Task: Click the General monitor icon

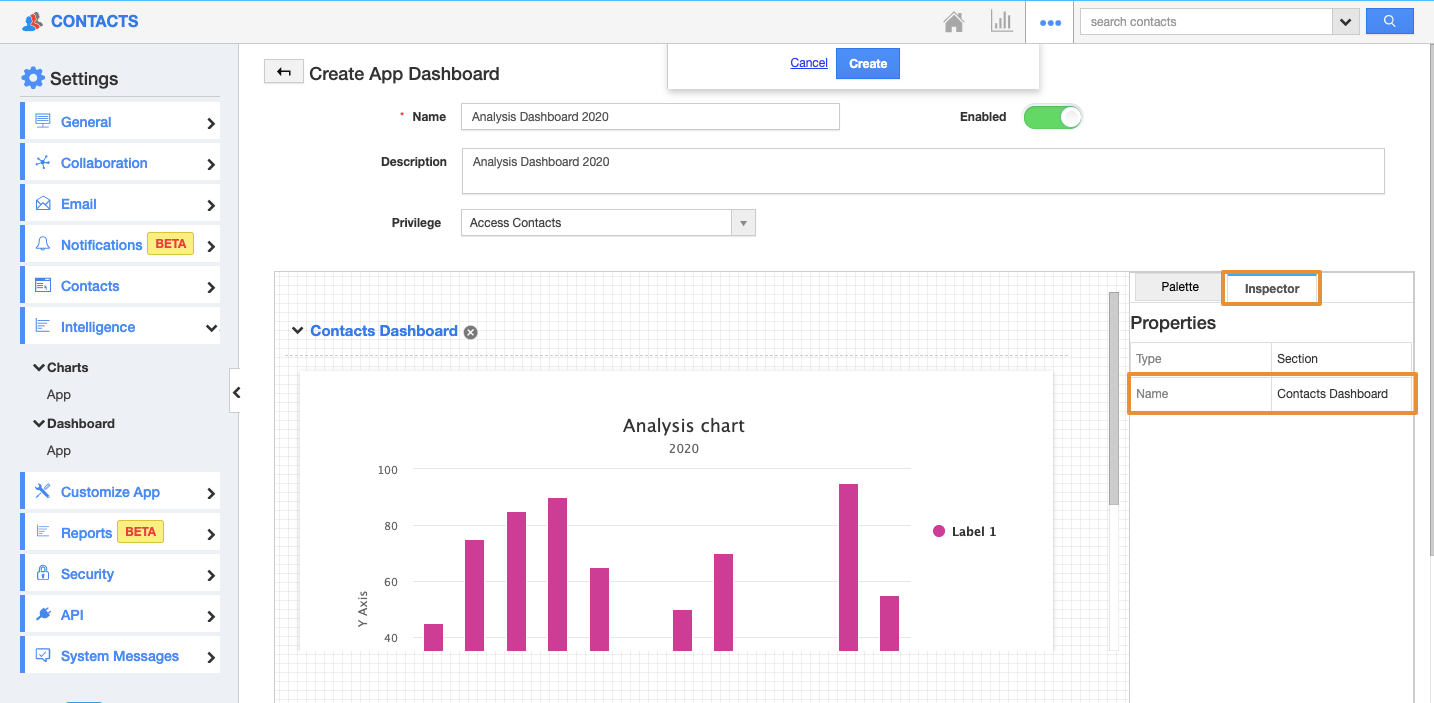Action: [x=43, y=121]
